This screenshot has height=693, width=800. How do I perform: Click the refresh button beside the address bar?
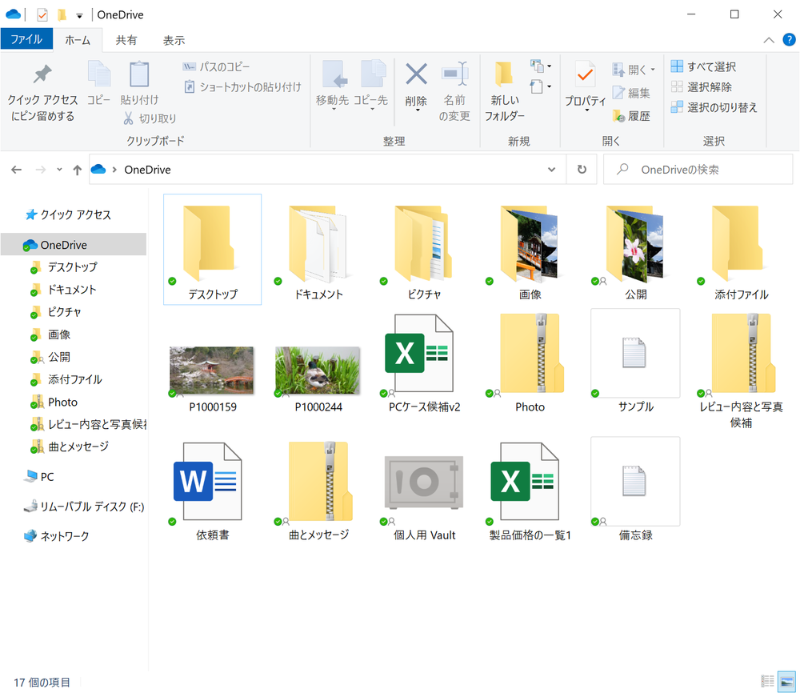pyautogui.click(x=581, y=170)
